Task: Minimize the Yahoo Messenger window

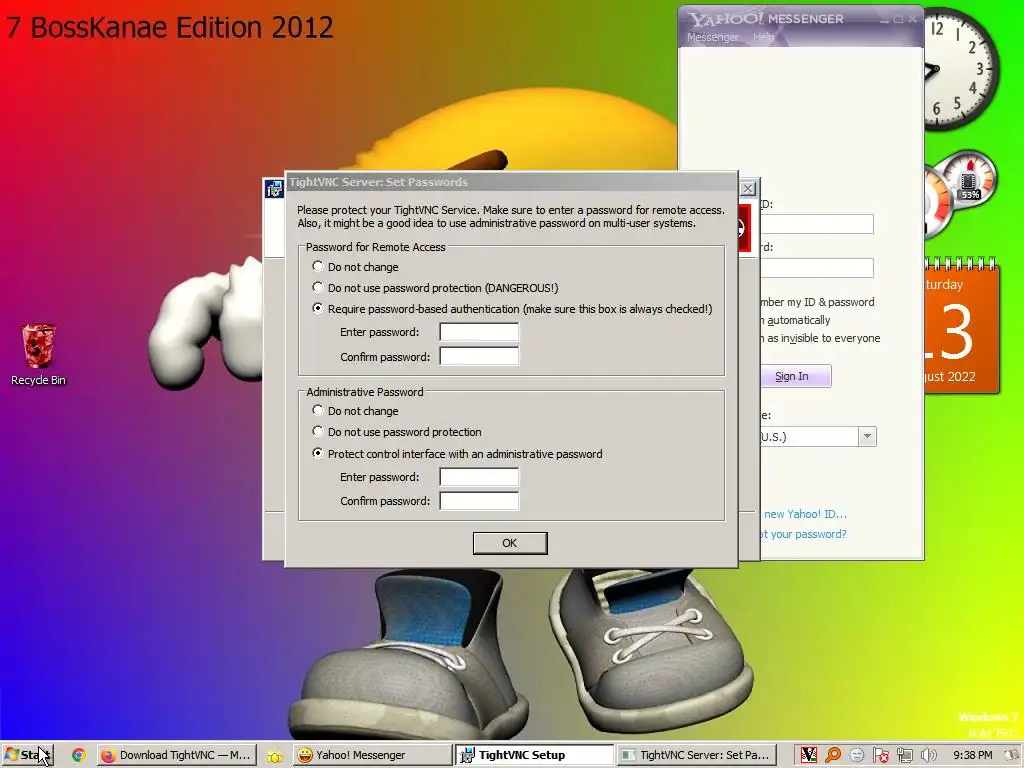Action: [884, 20]
